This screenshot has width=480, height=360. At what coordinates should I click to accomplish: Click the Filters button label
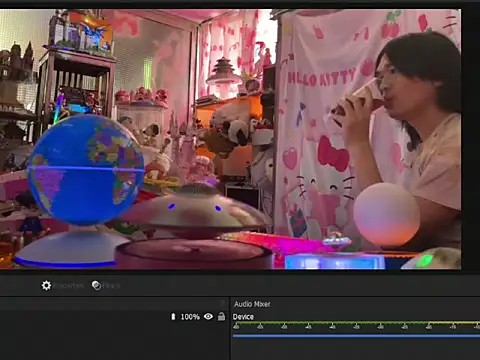[x=111, y=286]
